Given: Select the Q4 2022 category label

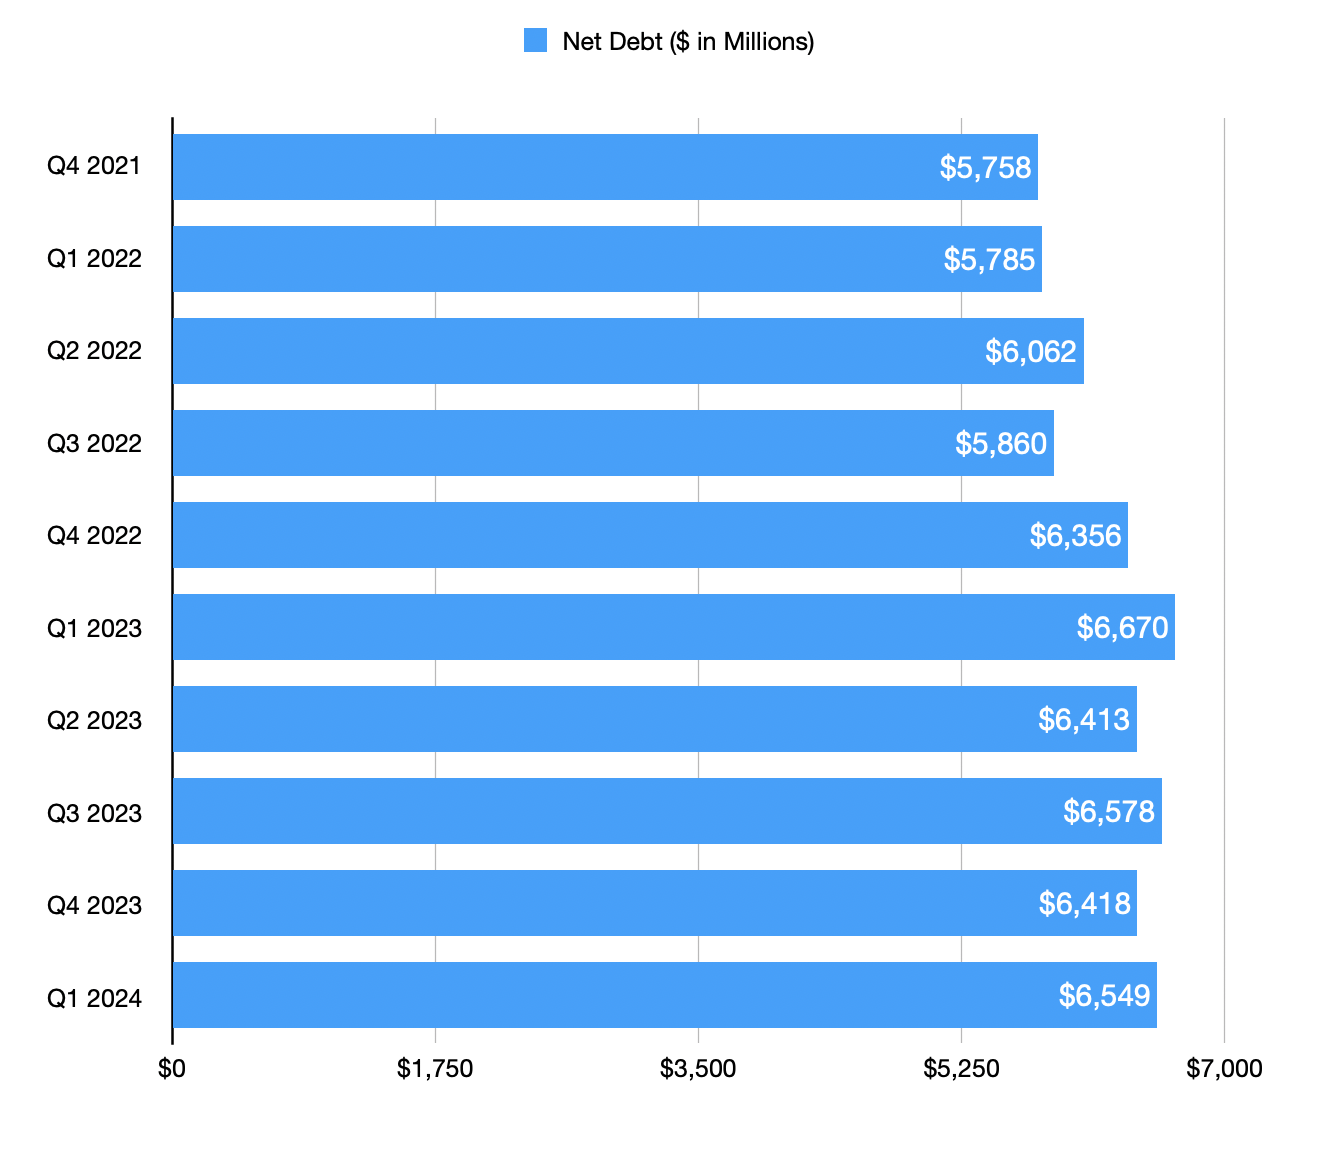Looking at the screenshot, I should pyautogui.click(x=94, y=536).
